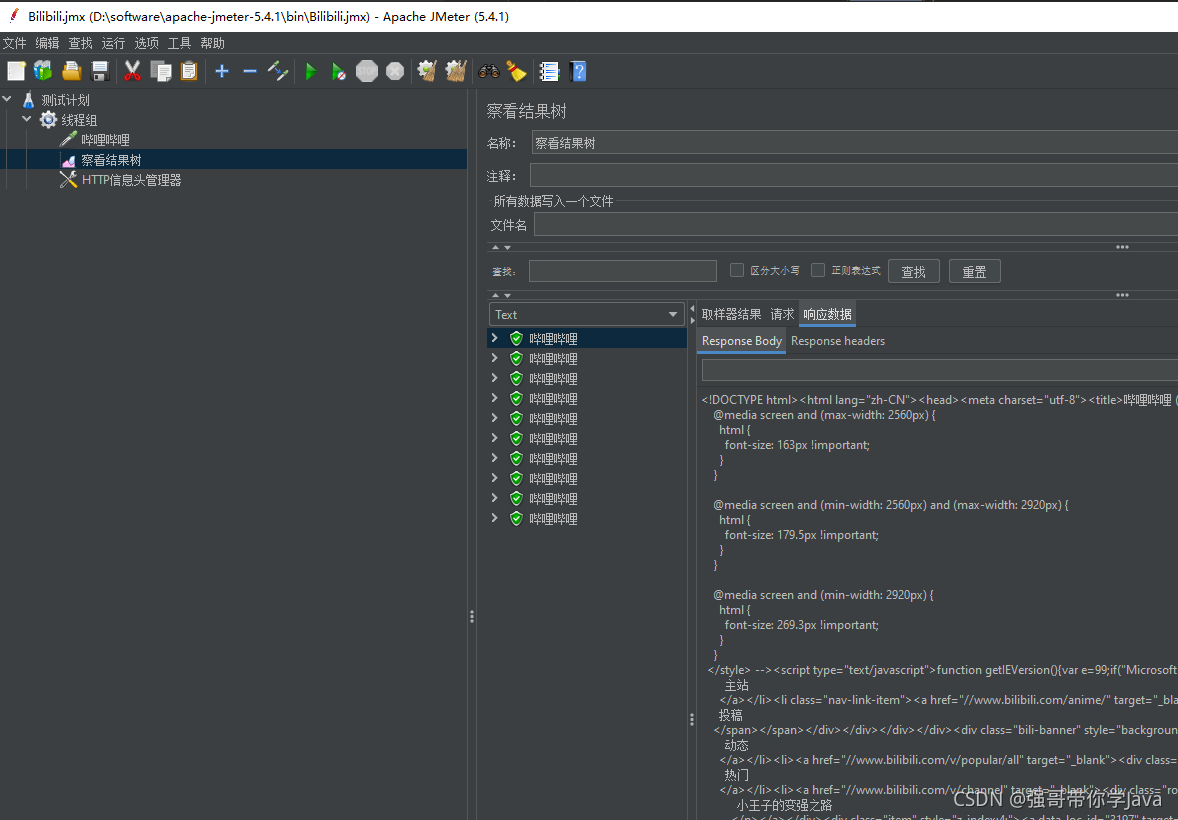Open the 运行 menu
This screenshot has width=1178, height=820.
click(x=113, y=43)
